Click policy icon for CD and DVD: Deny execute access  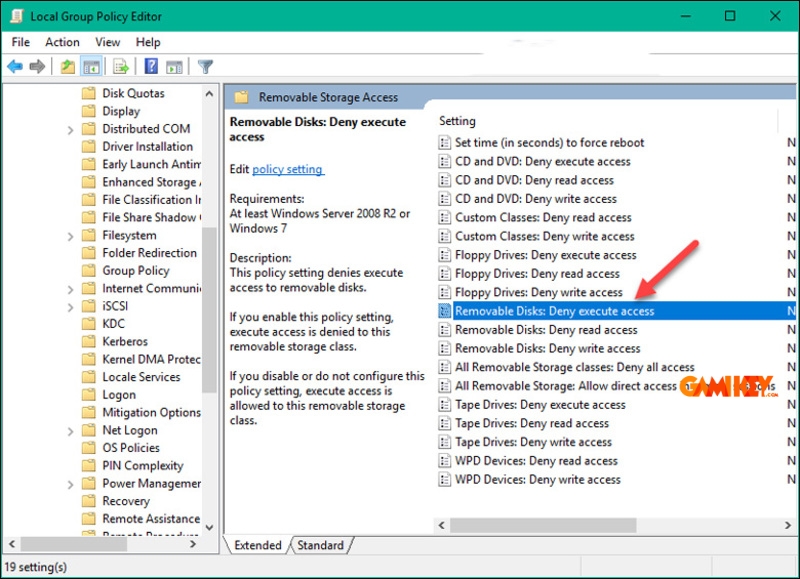pyautogui.click(x=445, y=161)
